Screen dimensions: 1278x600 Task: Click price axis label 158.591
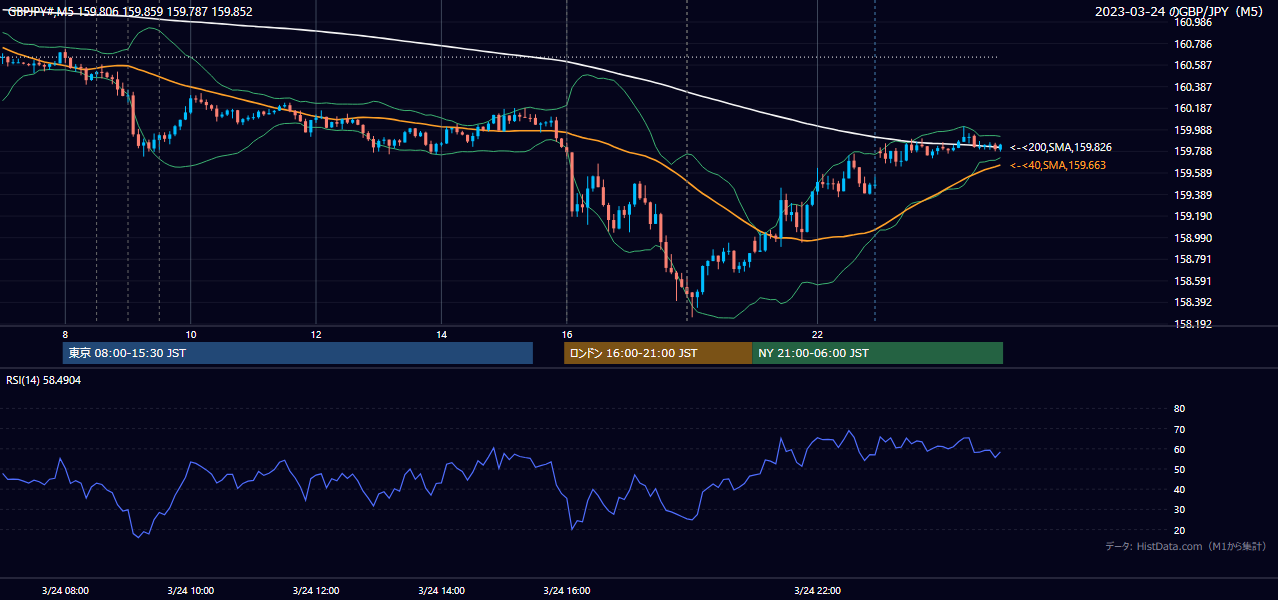pos(1192,281)
